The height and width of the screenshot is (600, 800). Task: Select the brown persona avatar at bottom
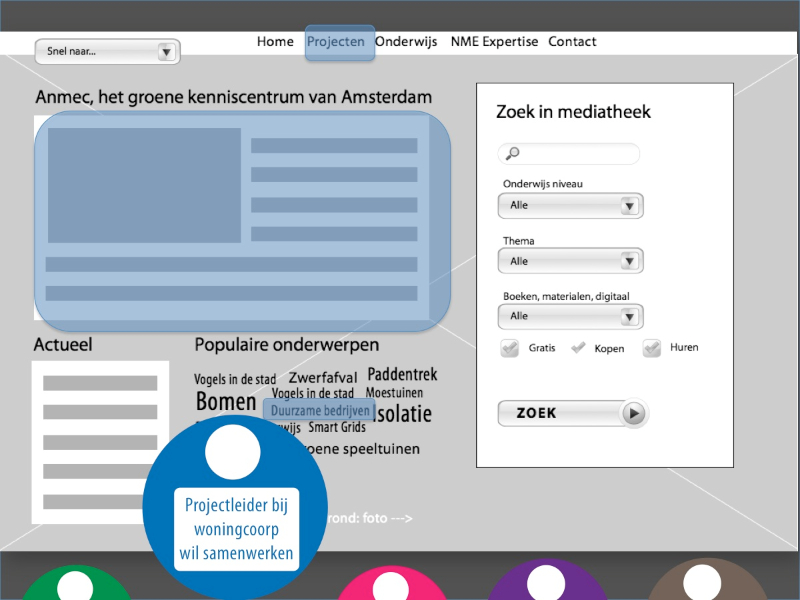[708, 583]
